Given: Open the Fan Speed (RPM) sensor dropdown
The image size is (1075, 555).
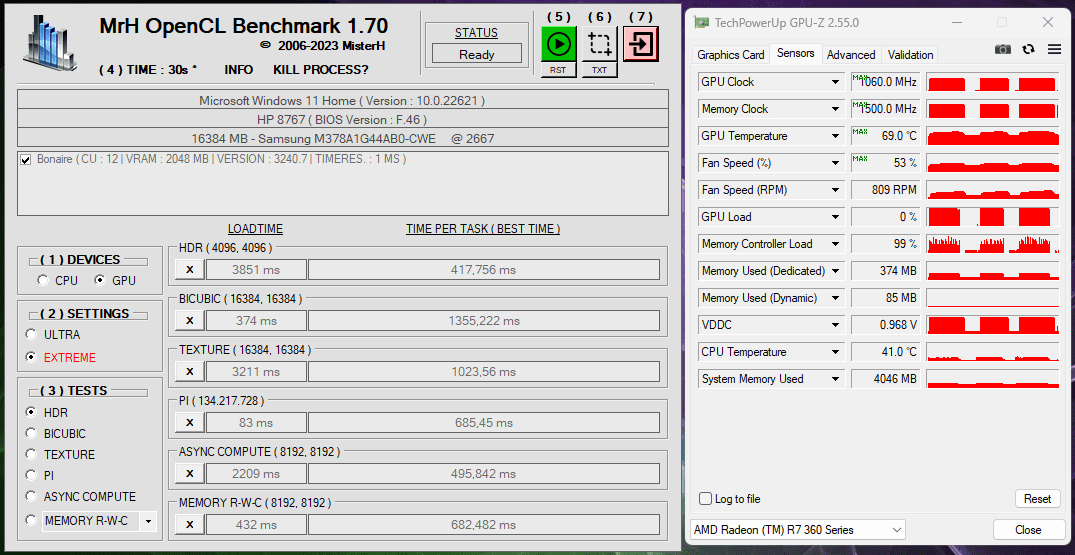Looking at the screenshot, I should coord(835,190).
